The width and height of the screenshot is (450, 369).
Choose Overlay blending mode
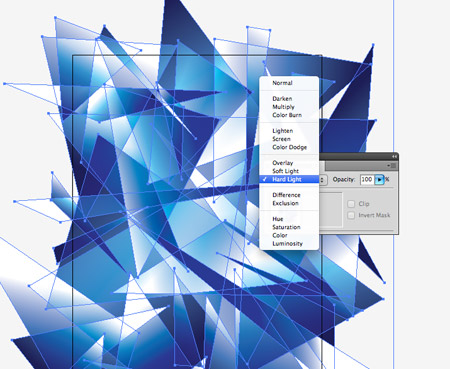[283, 163]
